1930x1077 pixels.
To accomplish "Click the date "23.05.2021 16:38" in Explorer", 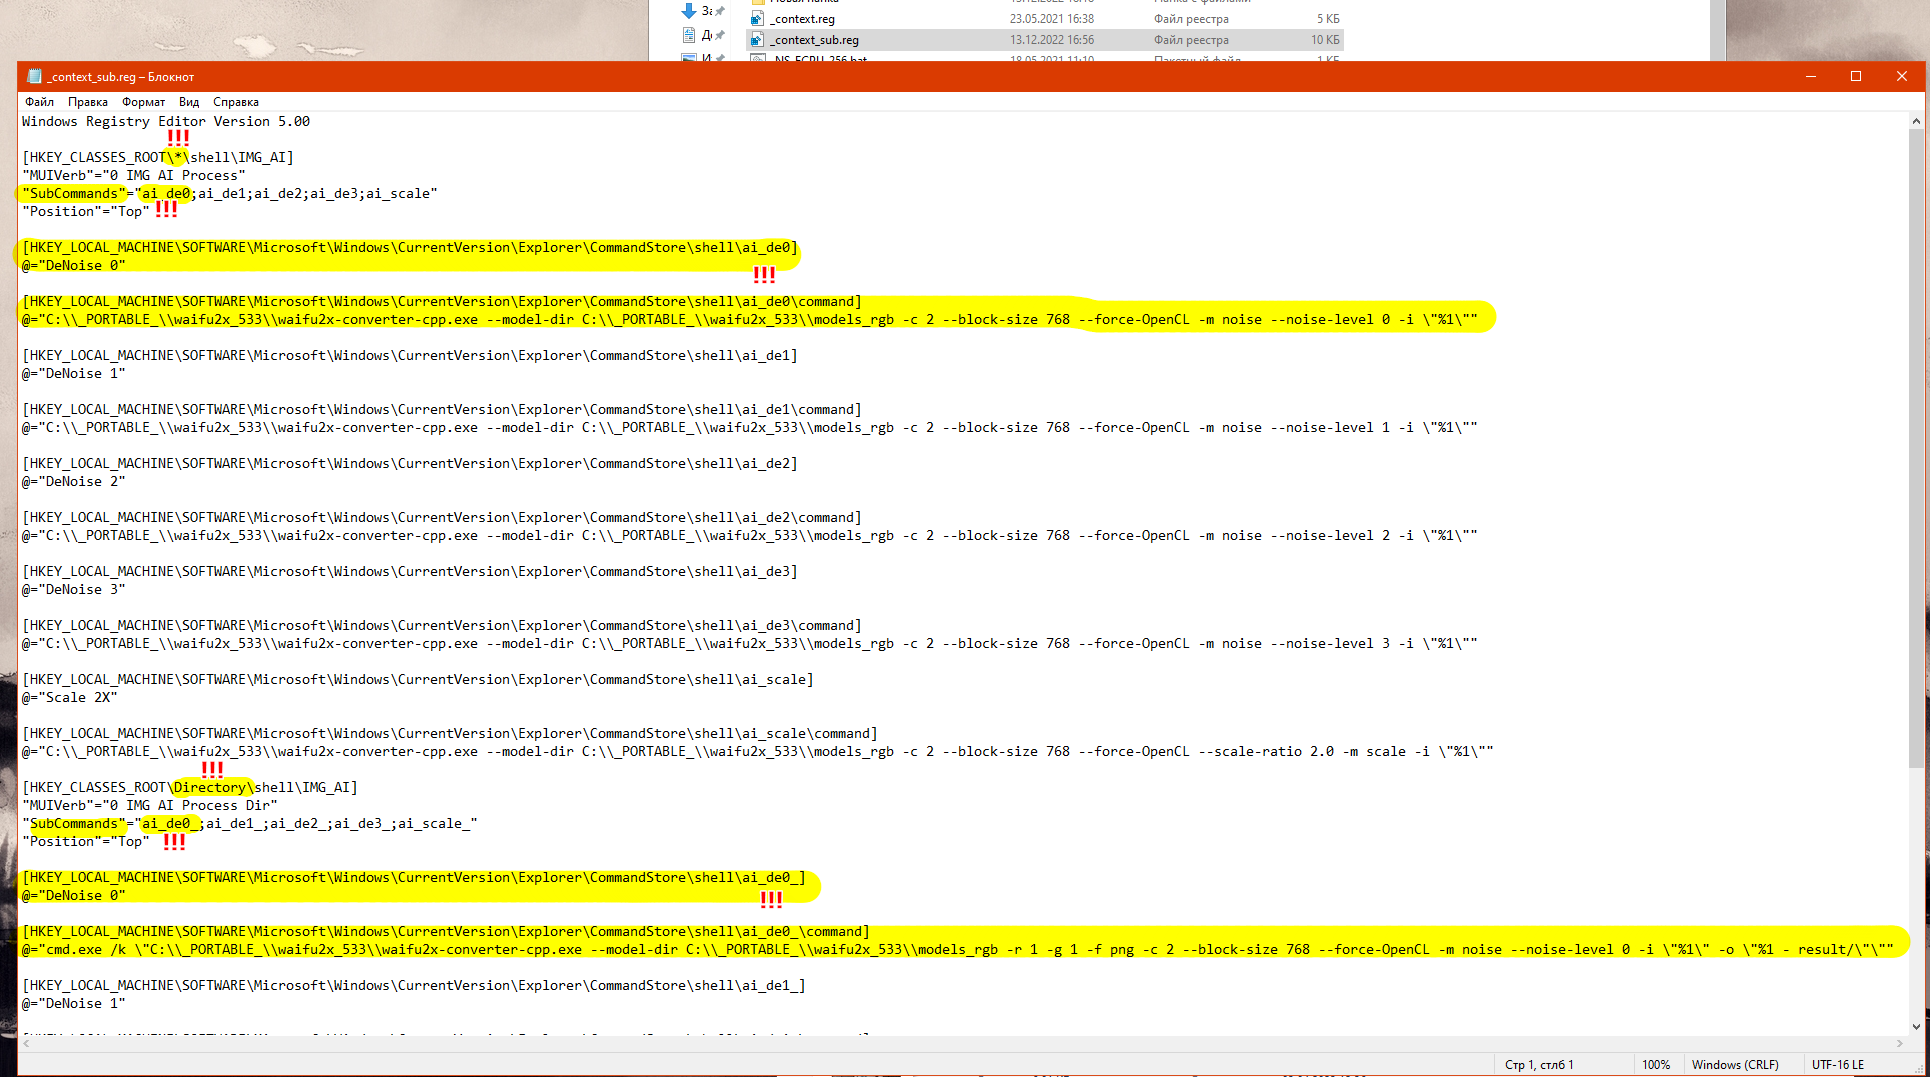I will pos(1052,19).
